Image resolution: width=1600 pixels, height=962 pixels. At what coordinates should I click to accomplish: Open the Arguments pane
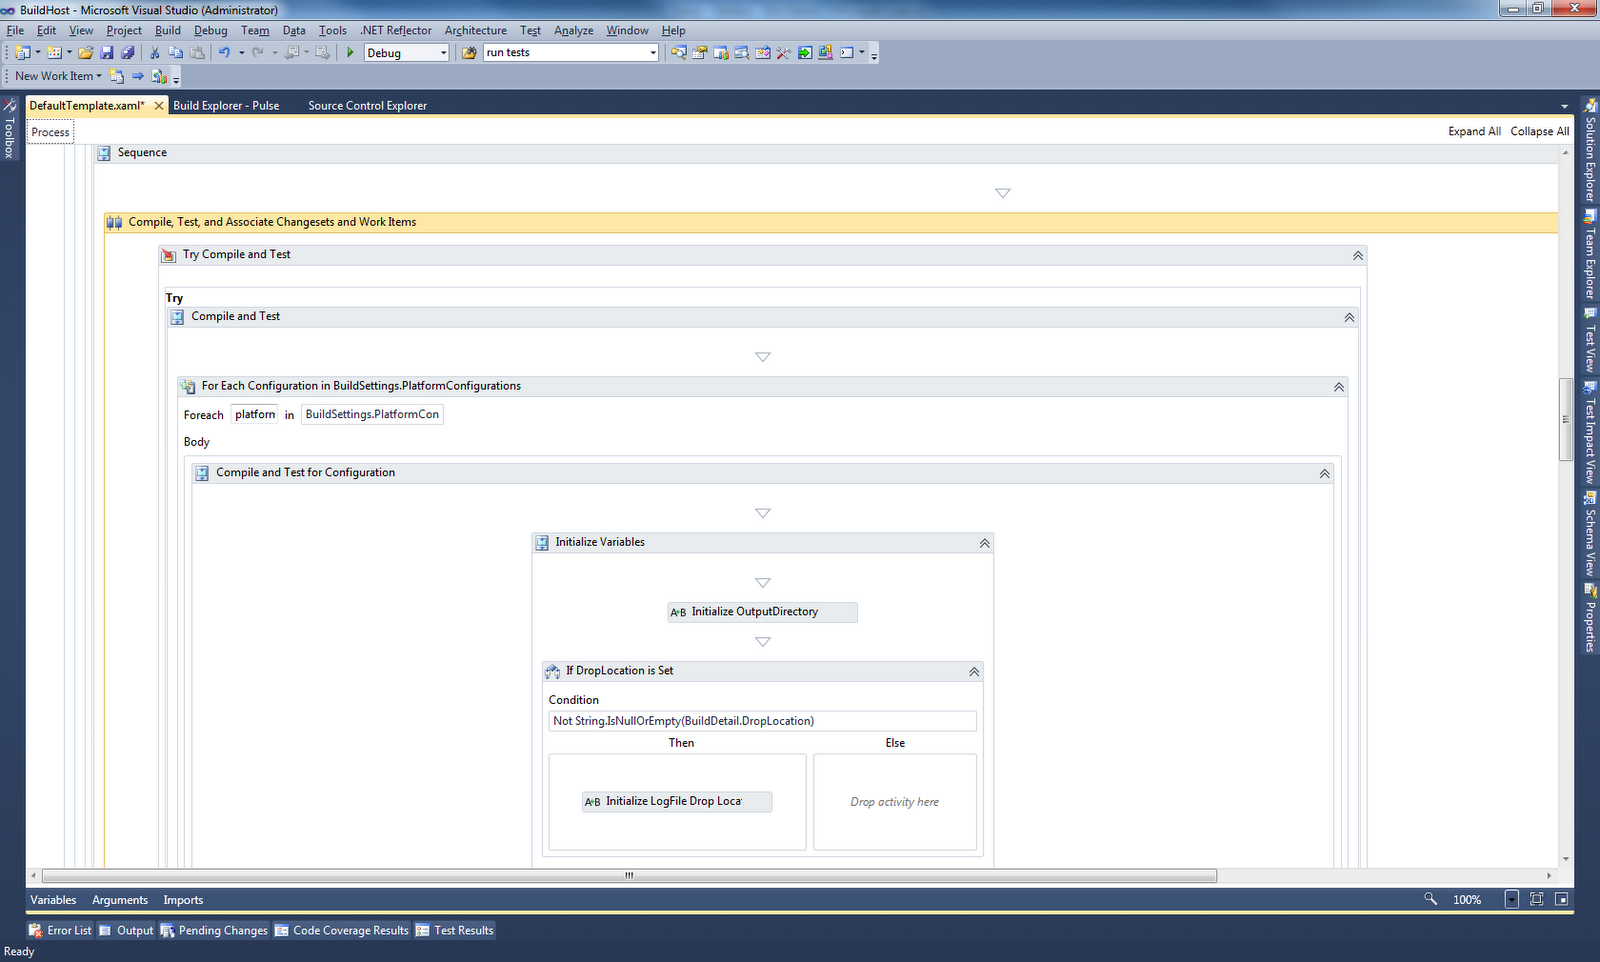[x=120, y=900]
